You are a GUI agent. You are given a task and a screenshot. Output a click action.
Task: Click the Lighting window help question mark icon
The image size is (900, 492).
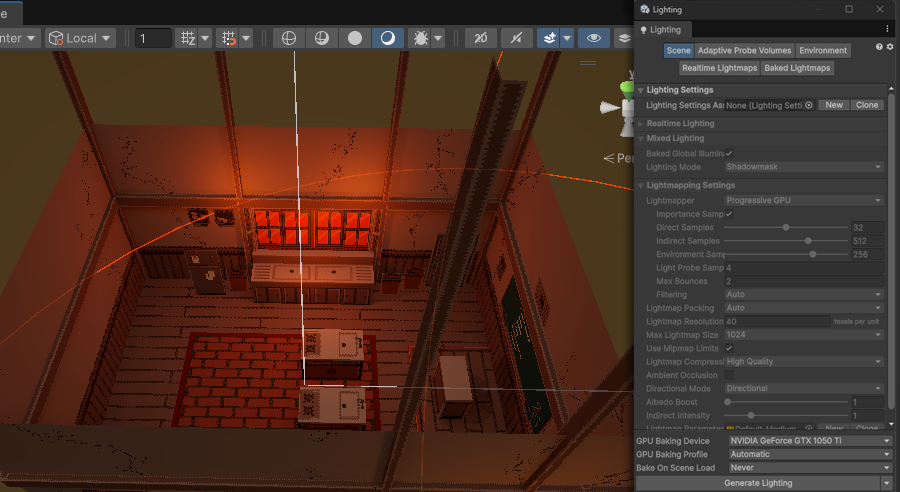[879, 47]
